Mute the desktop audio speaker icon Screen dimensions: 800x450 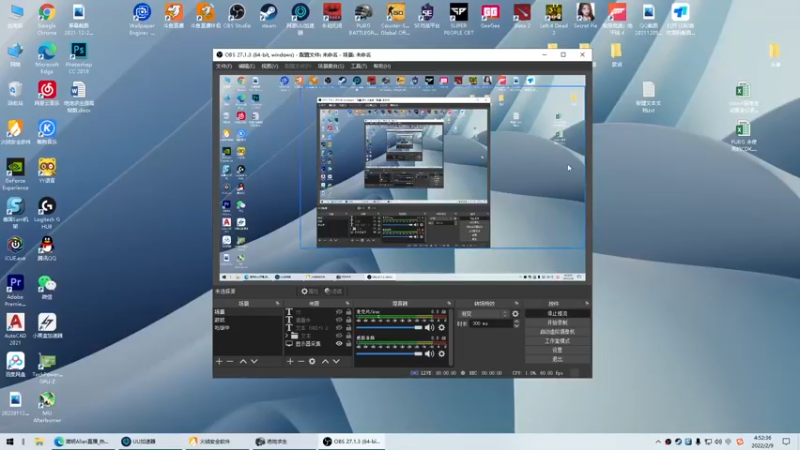click(430, 354)
